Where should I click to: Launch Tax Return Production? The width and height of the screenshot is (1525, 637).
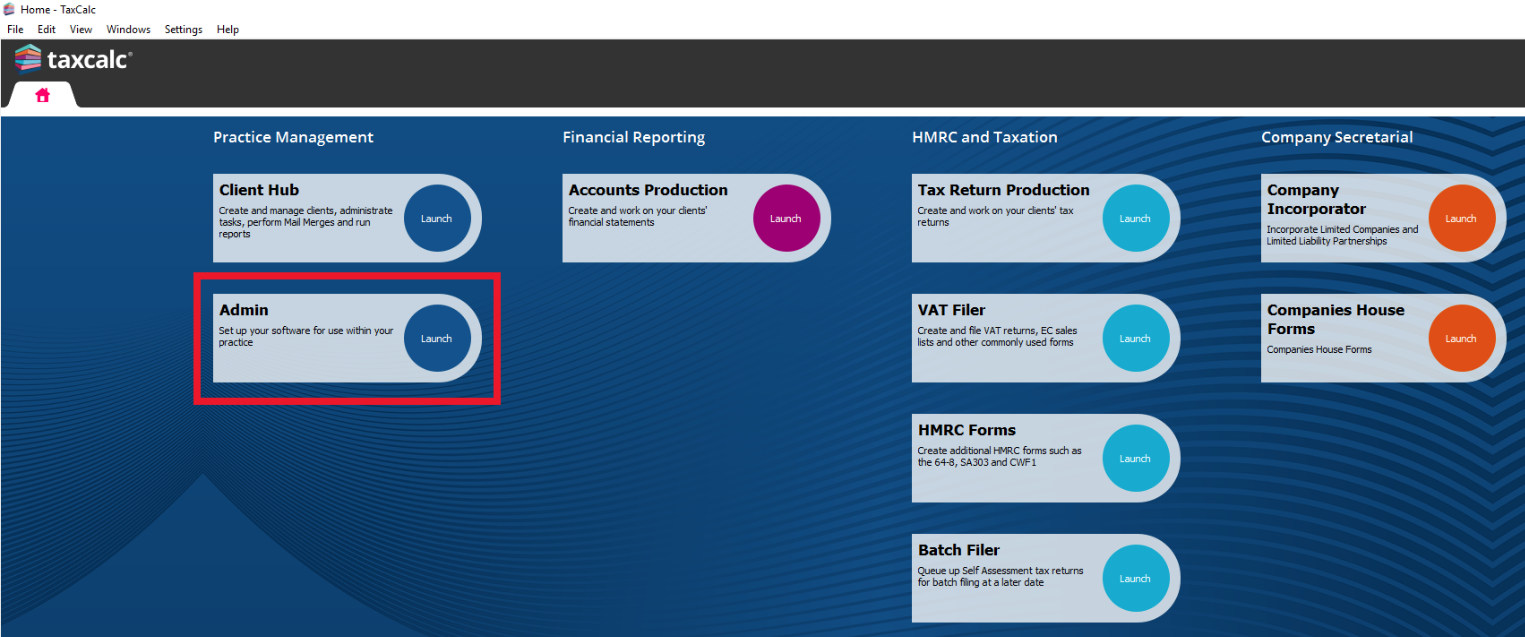(1135, 219)
